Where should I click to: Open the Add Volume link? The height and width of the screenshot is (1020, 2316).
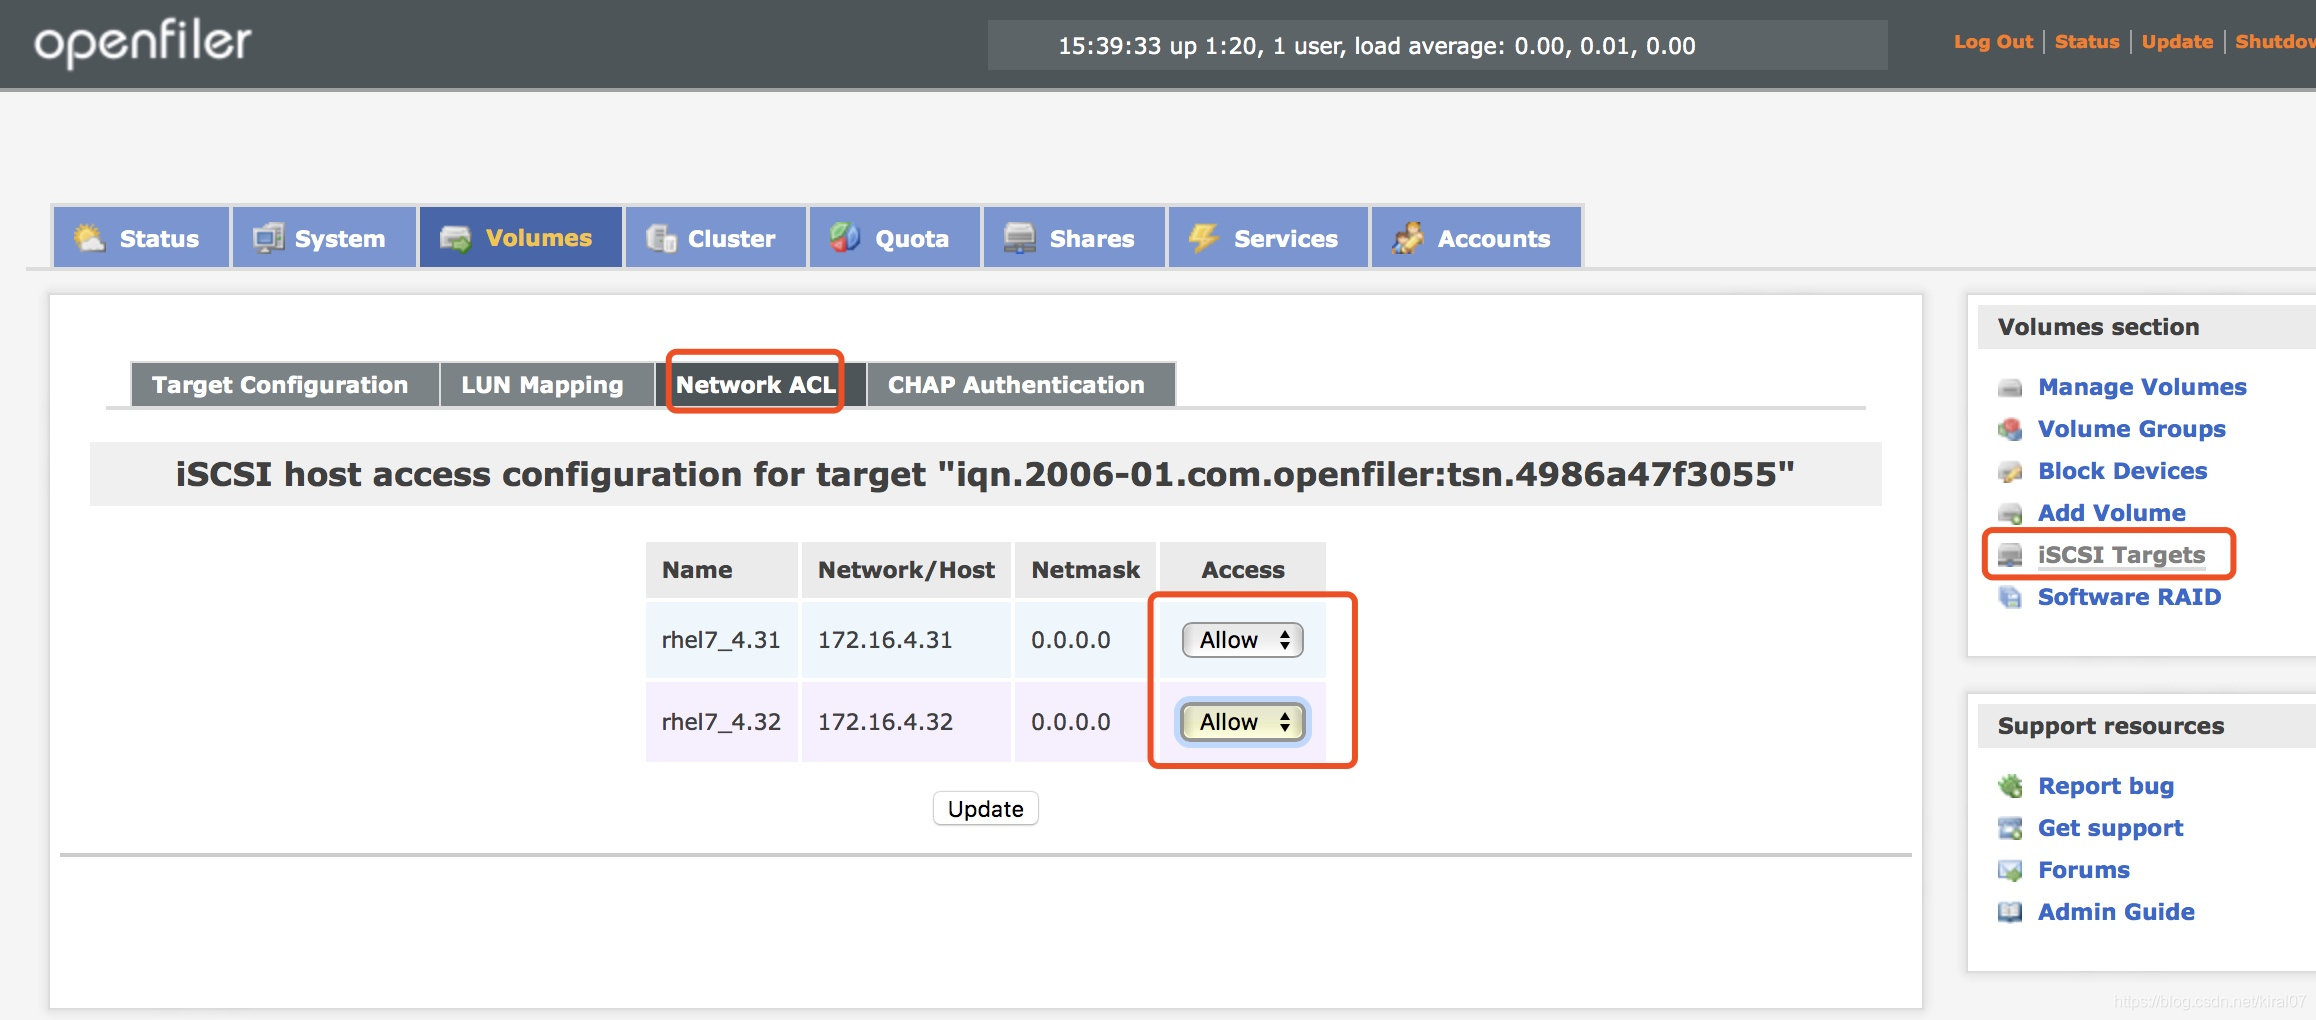(x=2112, y=514)
